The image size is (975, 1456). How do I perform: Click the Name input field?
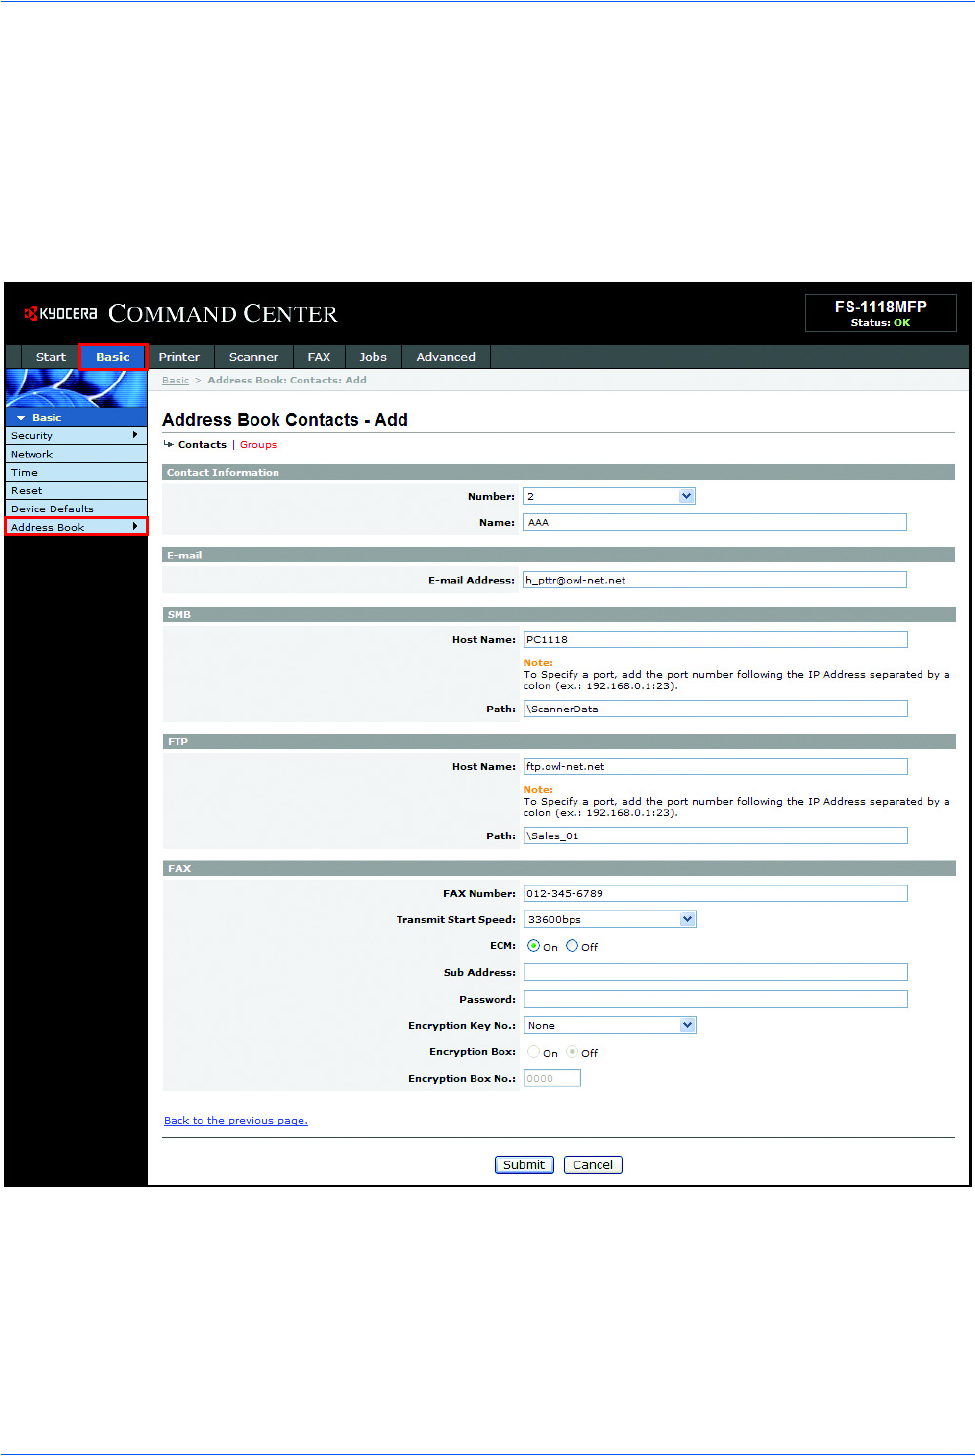tap(715, 522)
